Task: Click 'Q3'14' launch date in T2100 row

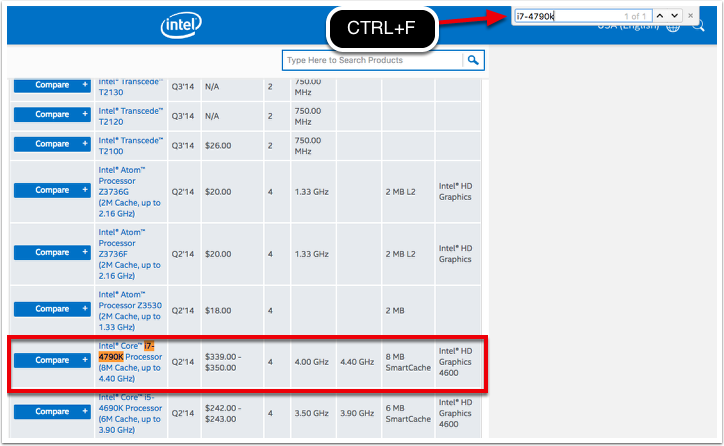Action: click(183, 146)
